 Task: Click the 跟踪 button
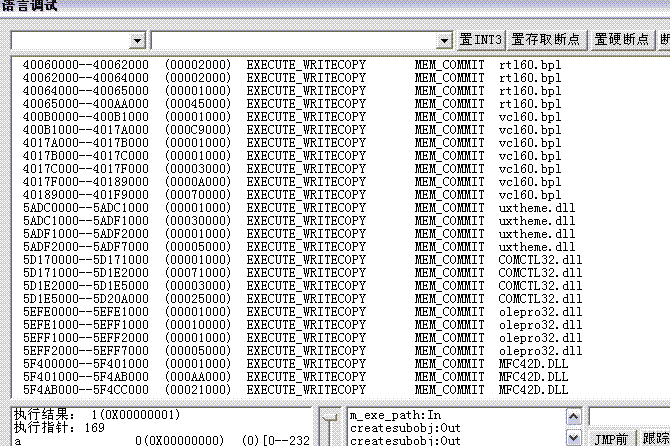pyautogui.click(x=655, y=438)
